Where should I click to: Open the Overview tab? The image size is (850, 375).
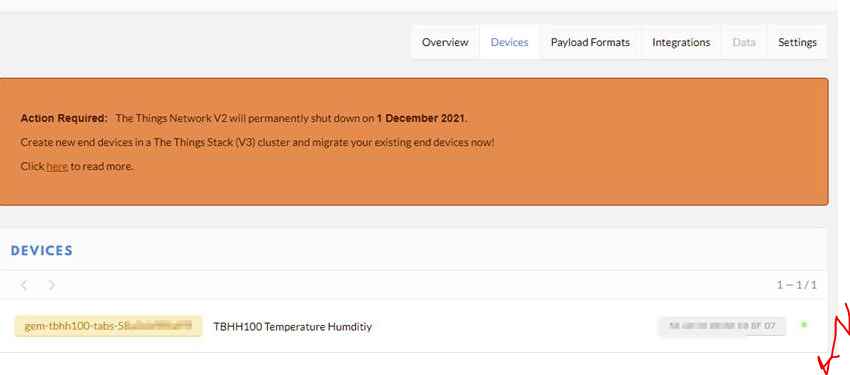pos(445,42)
